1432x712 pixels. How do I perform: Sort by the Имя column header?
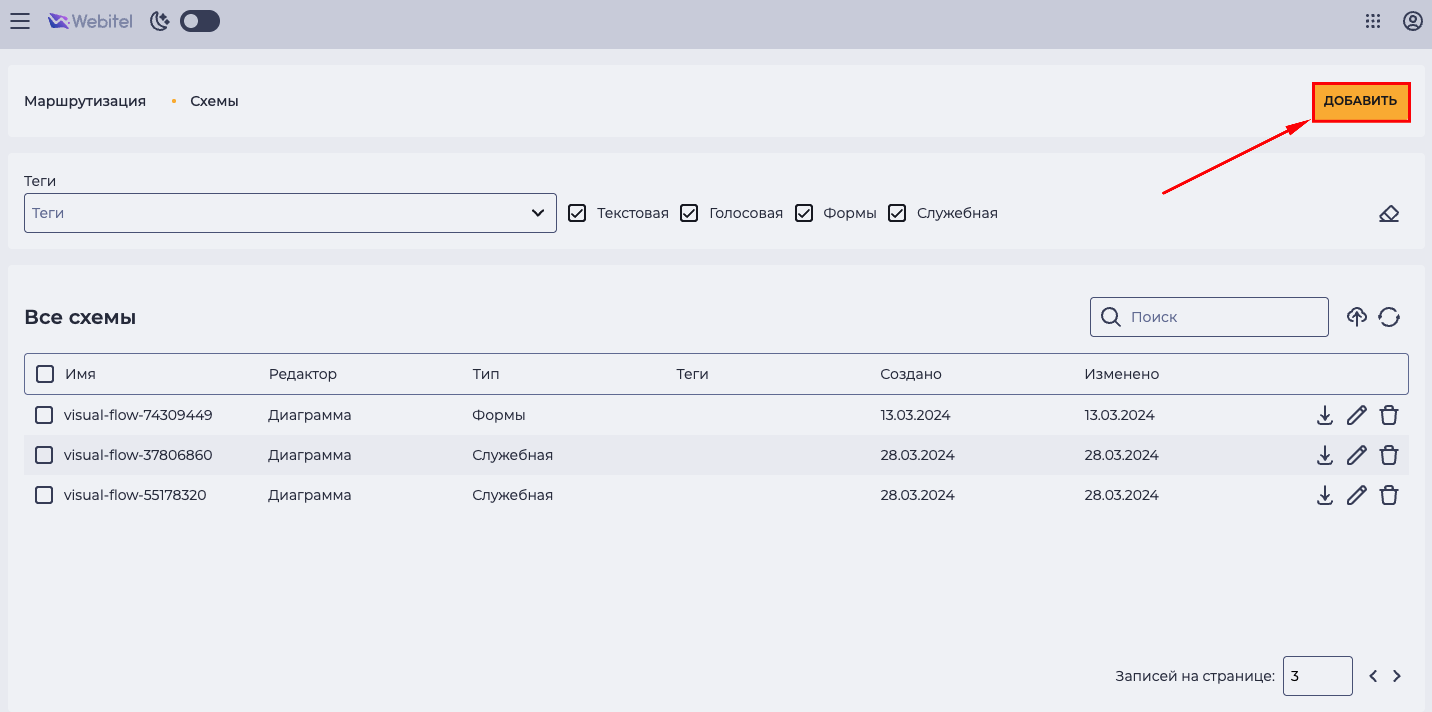click(80, 374)
